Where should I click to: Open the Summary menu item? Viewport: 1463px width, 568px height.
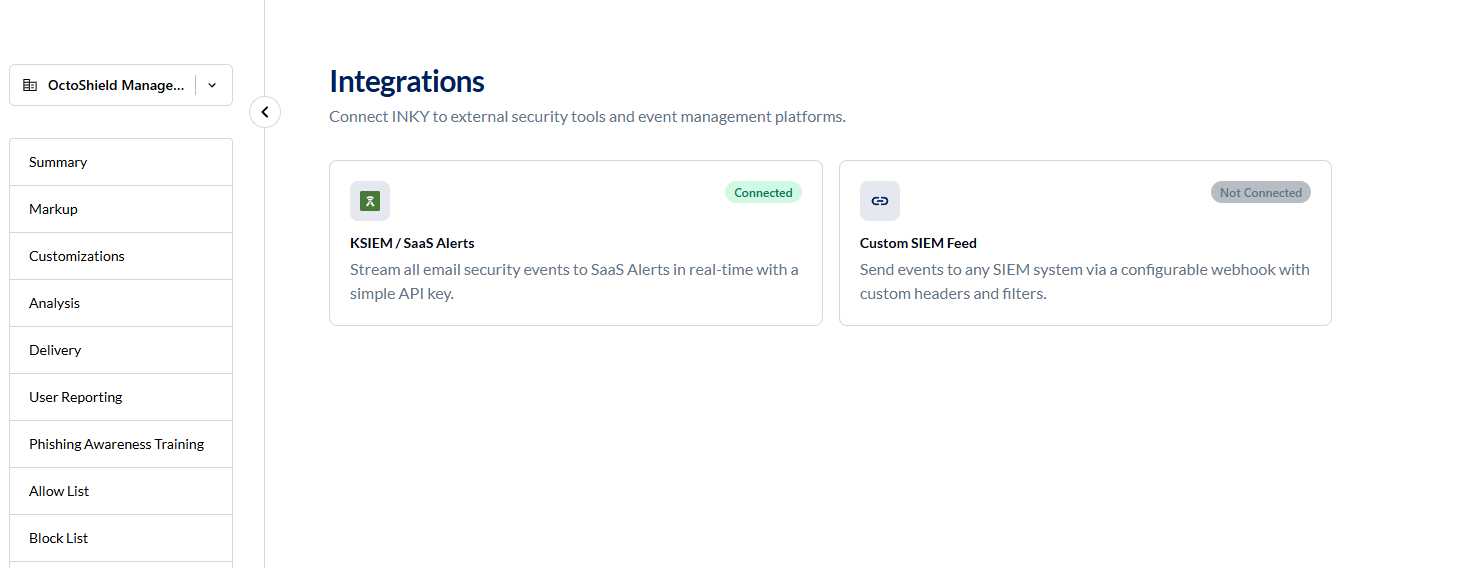coord(121,162)
